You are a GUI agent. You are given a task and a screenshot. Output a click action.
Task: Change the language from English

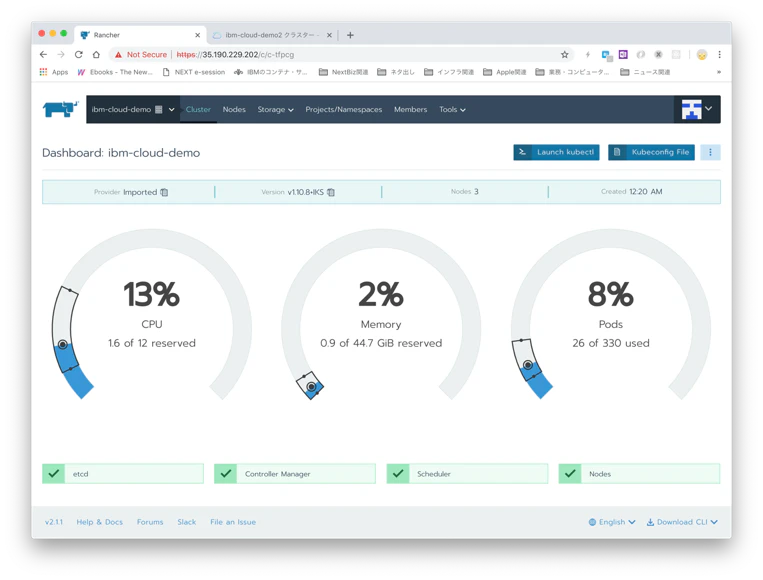point(612,522)
